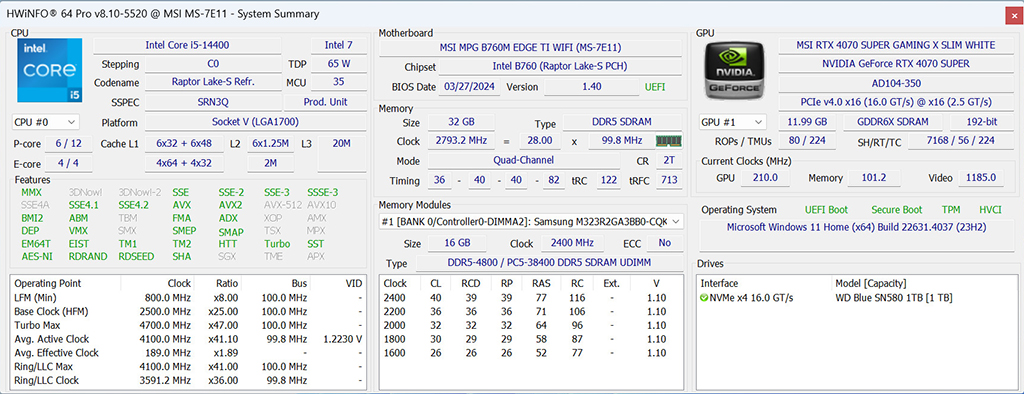Screen dimensions: 1024x394
Task: Click the green NVMe drive status checkmark
Action: [x=704, y=298]
